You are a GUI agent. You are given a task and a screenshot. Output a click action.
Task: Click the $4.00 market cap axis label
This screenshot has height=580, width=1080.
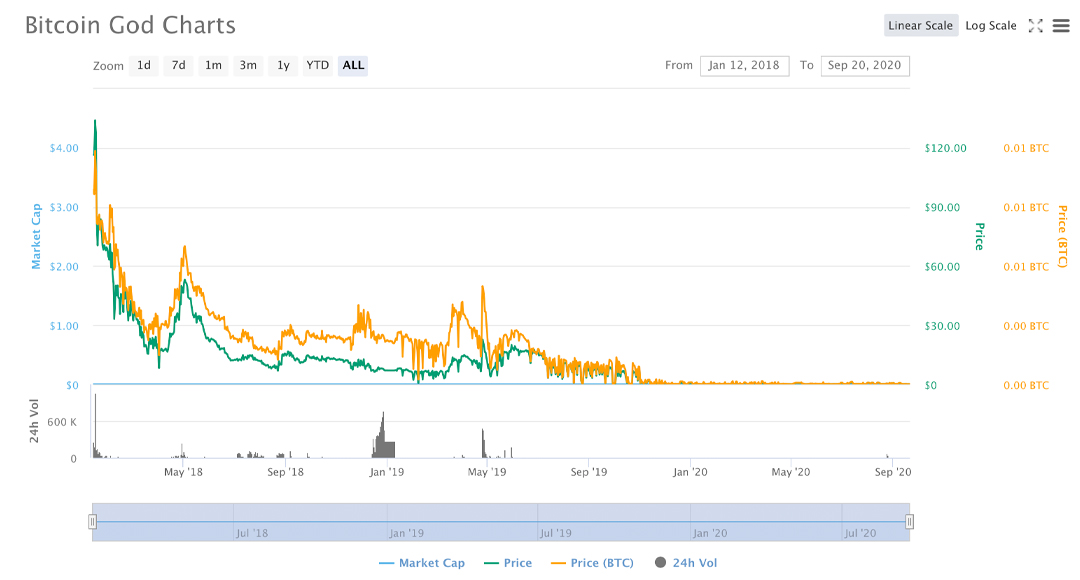click(64, 148)
